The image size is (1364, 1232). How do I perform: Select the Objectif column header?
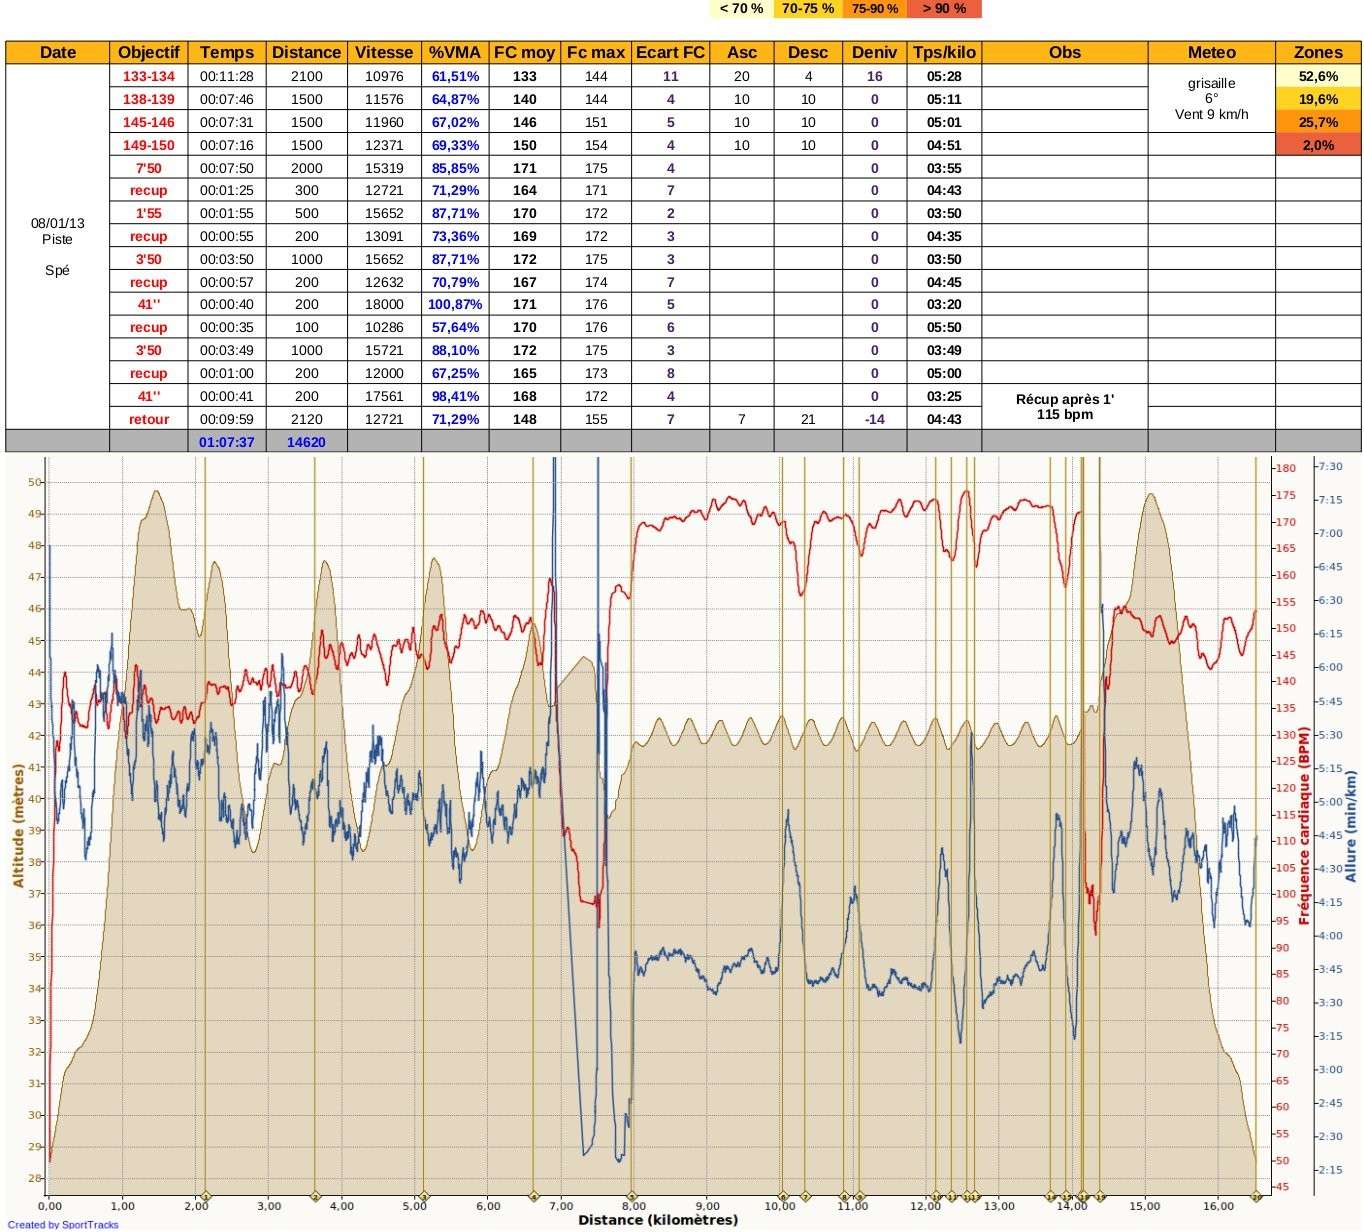(x=149, y=52)
